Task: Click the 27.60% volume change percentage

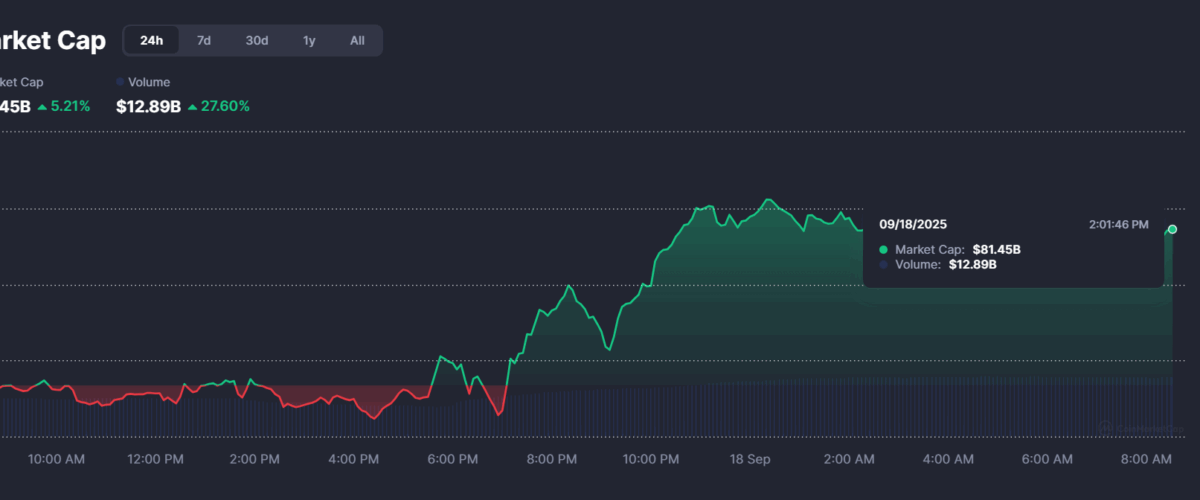Action: tap(225, 106)
